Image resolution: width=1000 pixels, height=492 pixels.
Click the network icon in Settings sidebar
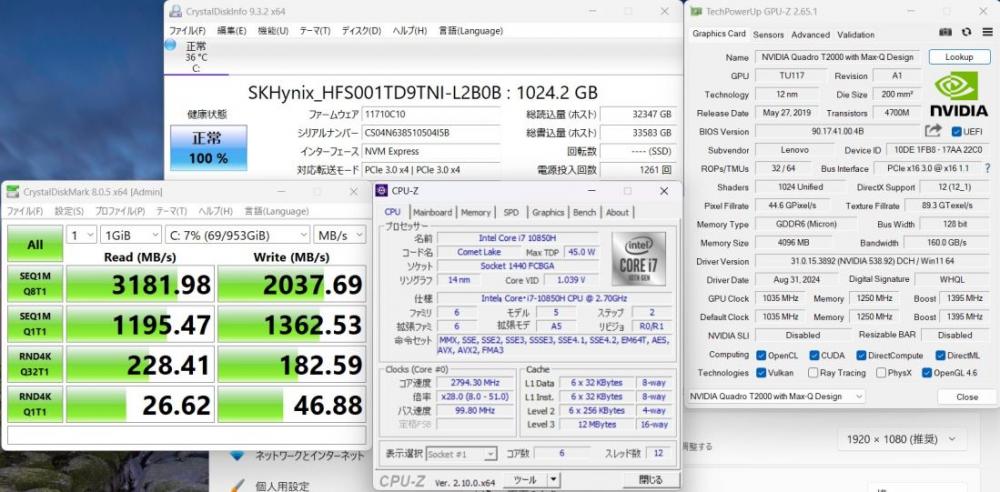pos(237,455)
